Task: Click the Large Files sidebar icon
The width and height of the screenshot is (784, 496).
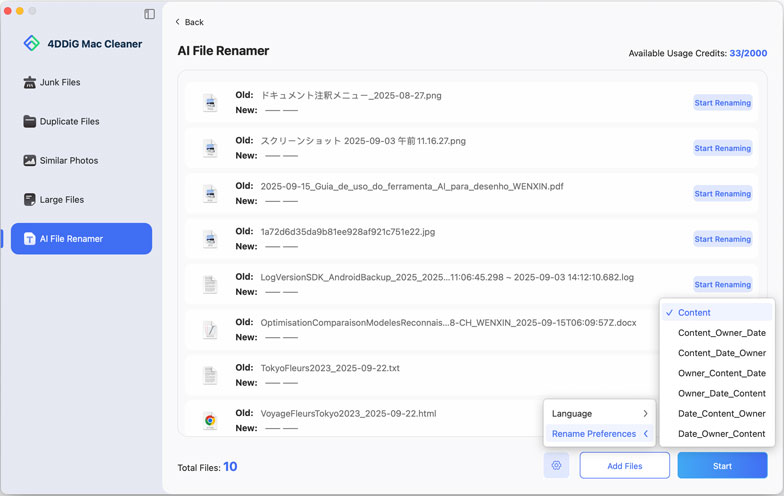Action: pyautogui.click(x=30, y=200)
